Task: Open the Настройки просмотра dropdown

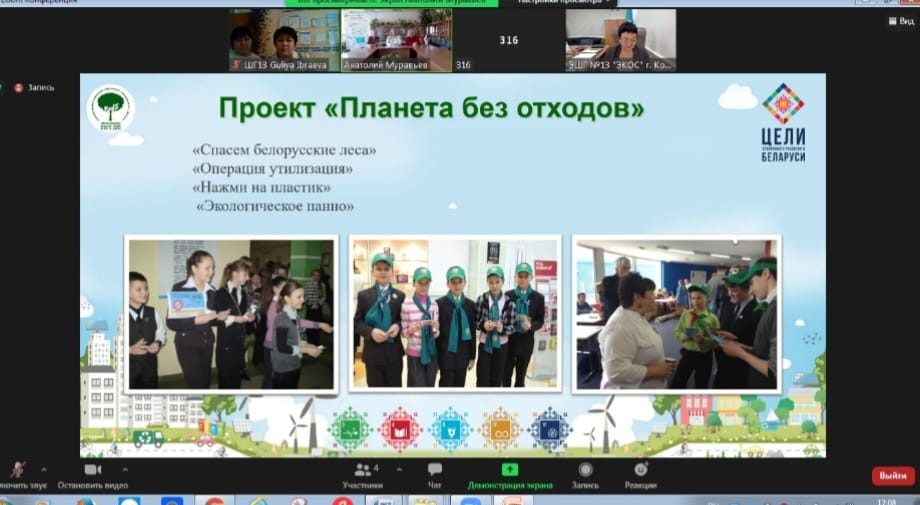Action: [563, 2]
